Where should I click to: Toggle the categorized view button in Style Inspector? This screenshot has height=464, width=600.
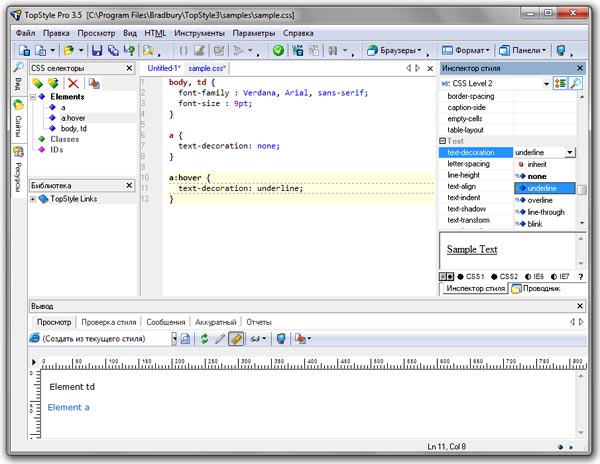click(560, 83)
